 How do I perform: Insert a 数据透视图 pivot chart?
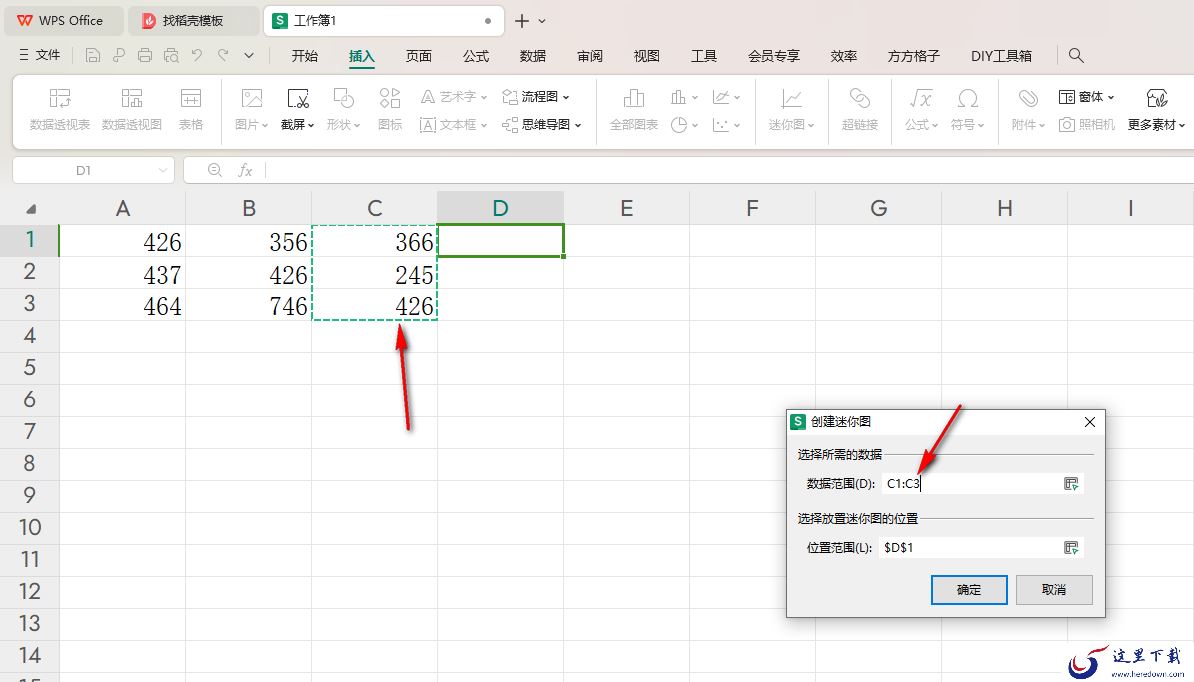pos(132,109)
